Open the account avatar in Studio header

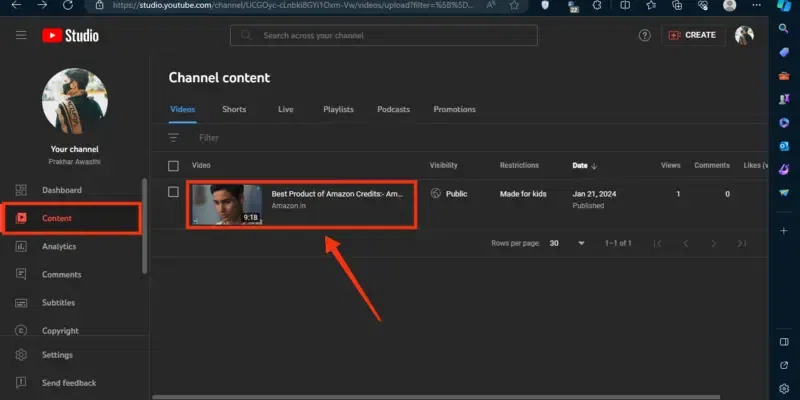[744, 35]
